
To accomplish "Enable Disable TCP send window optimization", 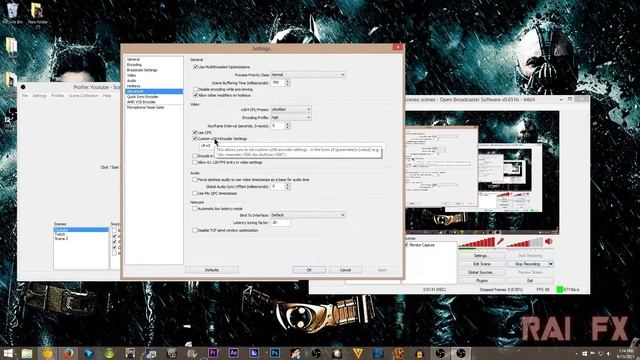I will pyautogui.click(x=195, y=231).
